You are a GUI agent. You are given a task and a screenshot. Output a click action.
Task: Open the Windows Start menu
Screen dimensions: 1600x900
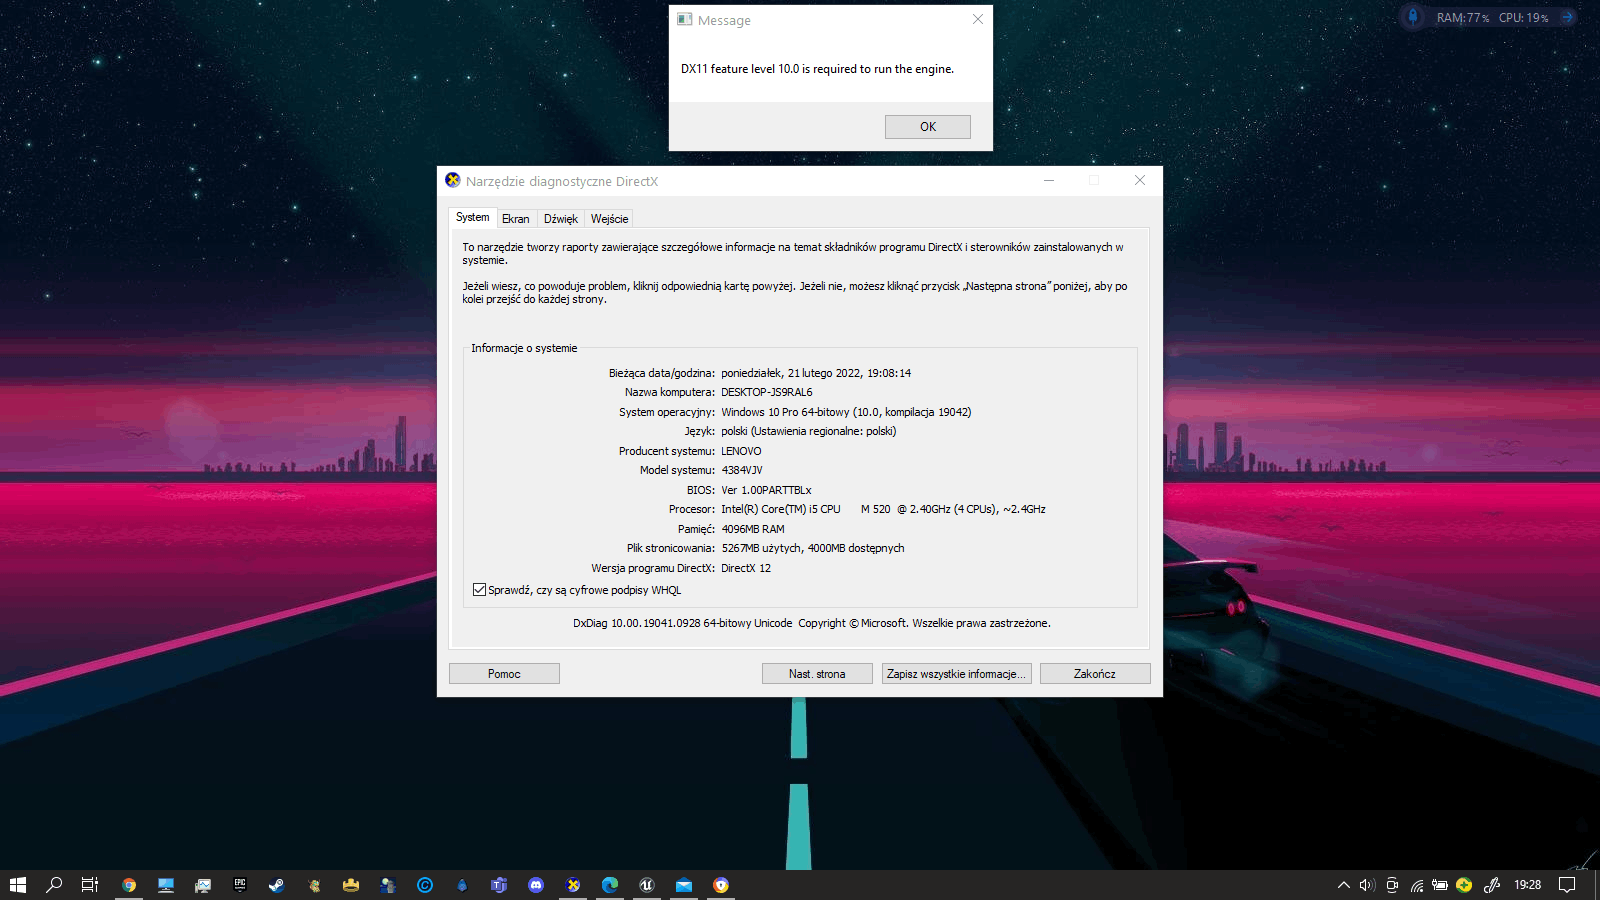point(18,885)
